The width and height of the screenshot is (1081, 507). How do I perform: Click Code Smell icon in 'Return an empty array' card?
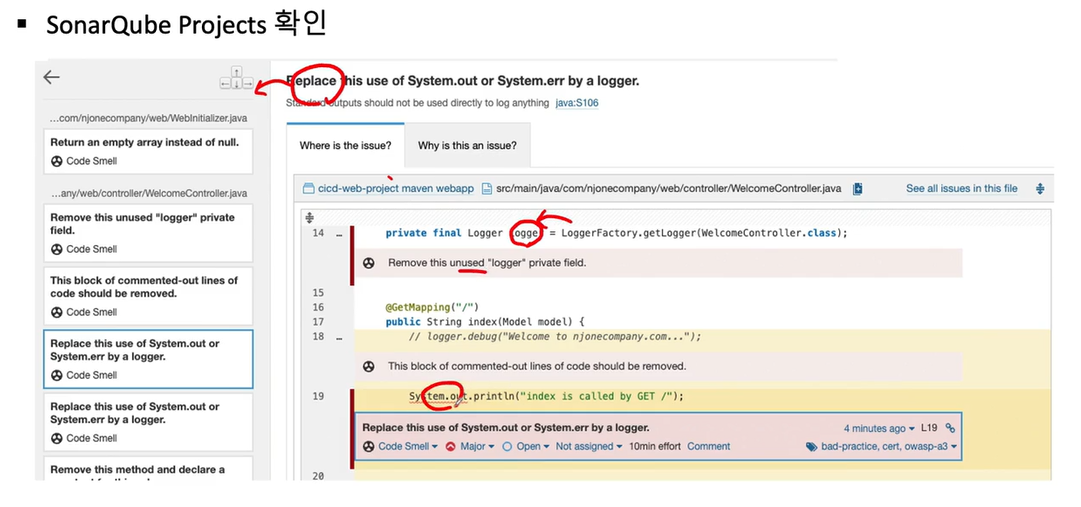tap(57, 161)
